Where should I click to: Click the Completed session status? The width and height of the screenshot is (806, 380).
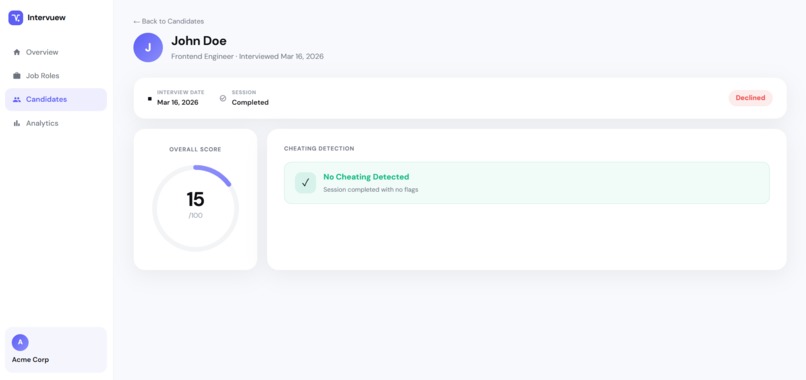pyautogui.click(x=250, y=102)
